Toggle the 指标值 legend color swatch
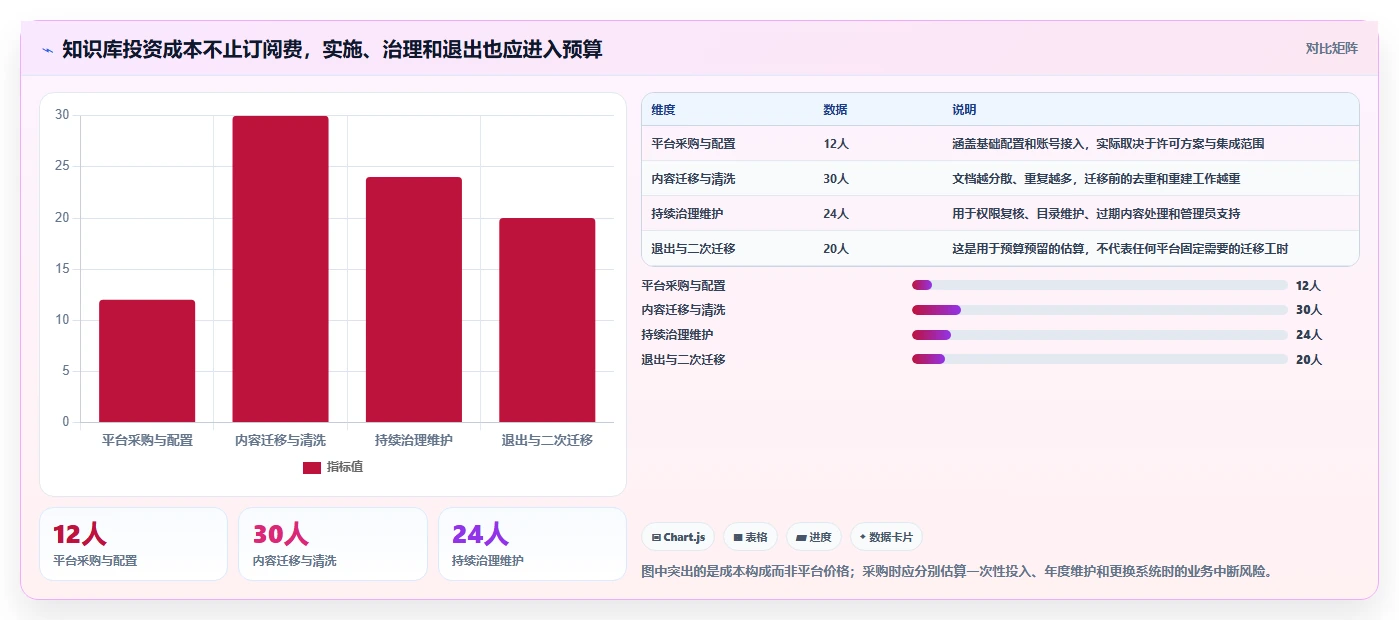Viewport: 1399px width, 620px height. [312, 467]
